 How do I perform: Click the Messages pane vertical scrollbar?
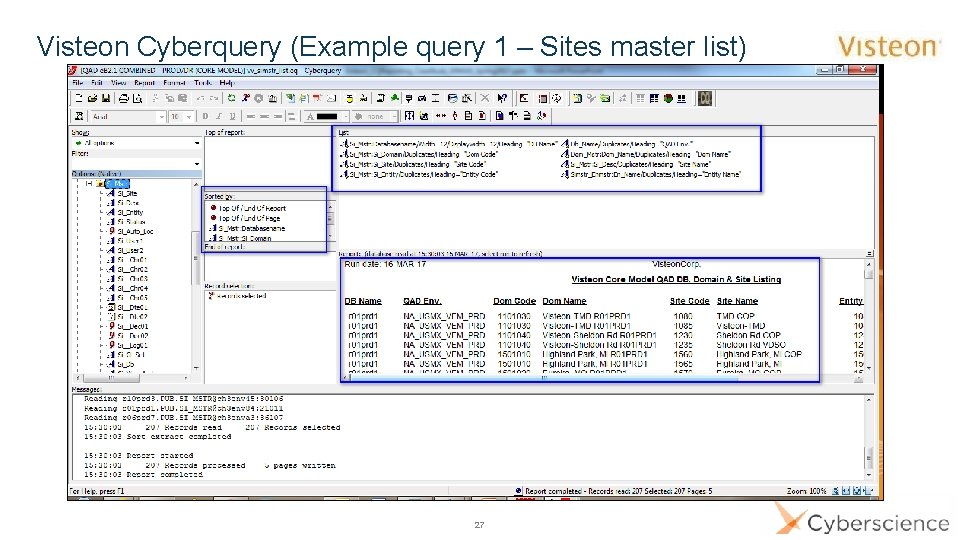coord(868,437)
